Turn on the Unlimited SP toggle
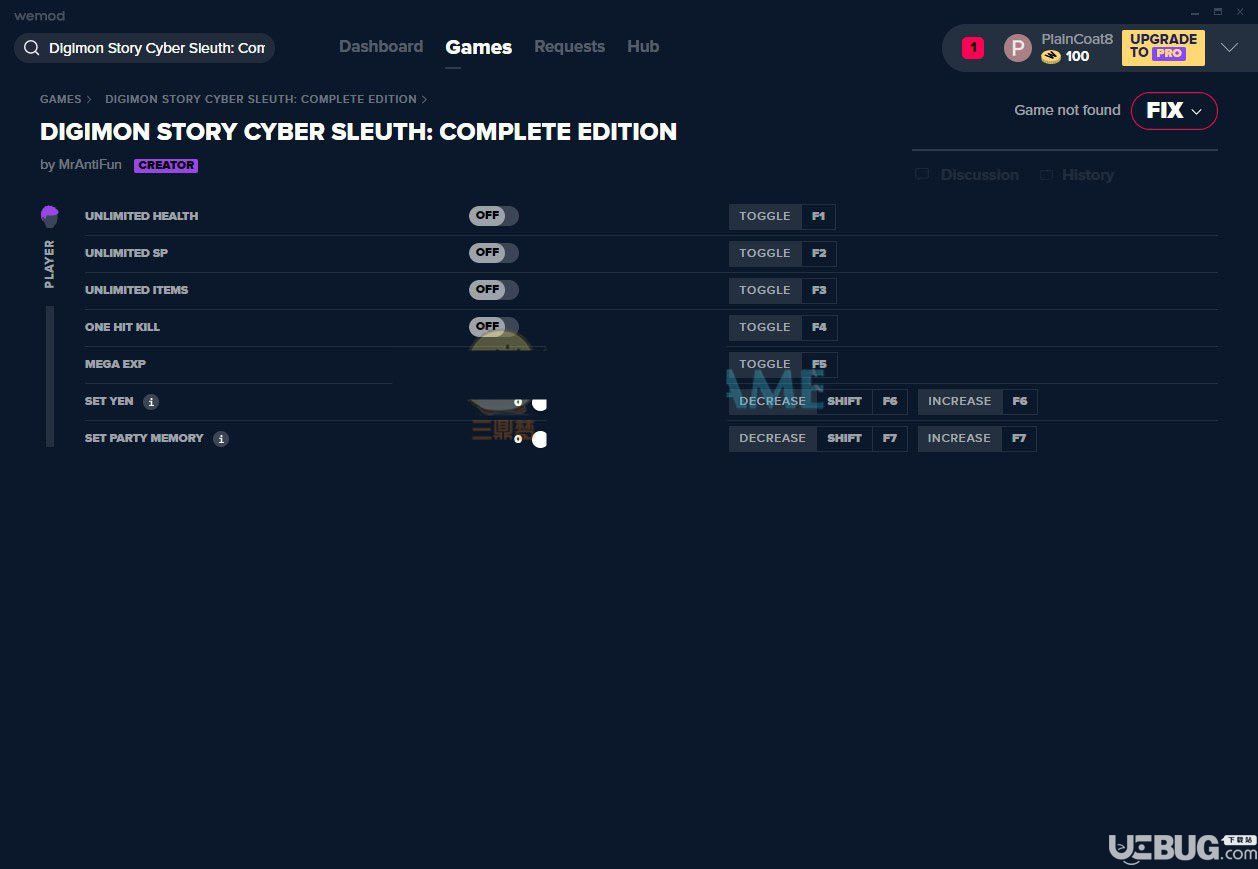 click(494, 253)
